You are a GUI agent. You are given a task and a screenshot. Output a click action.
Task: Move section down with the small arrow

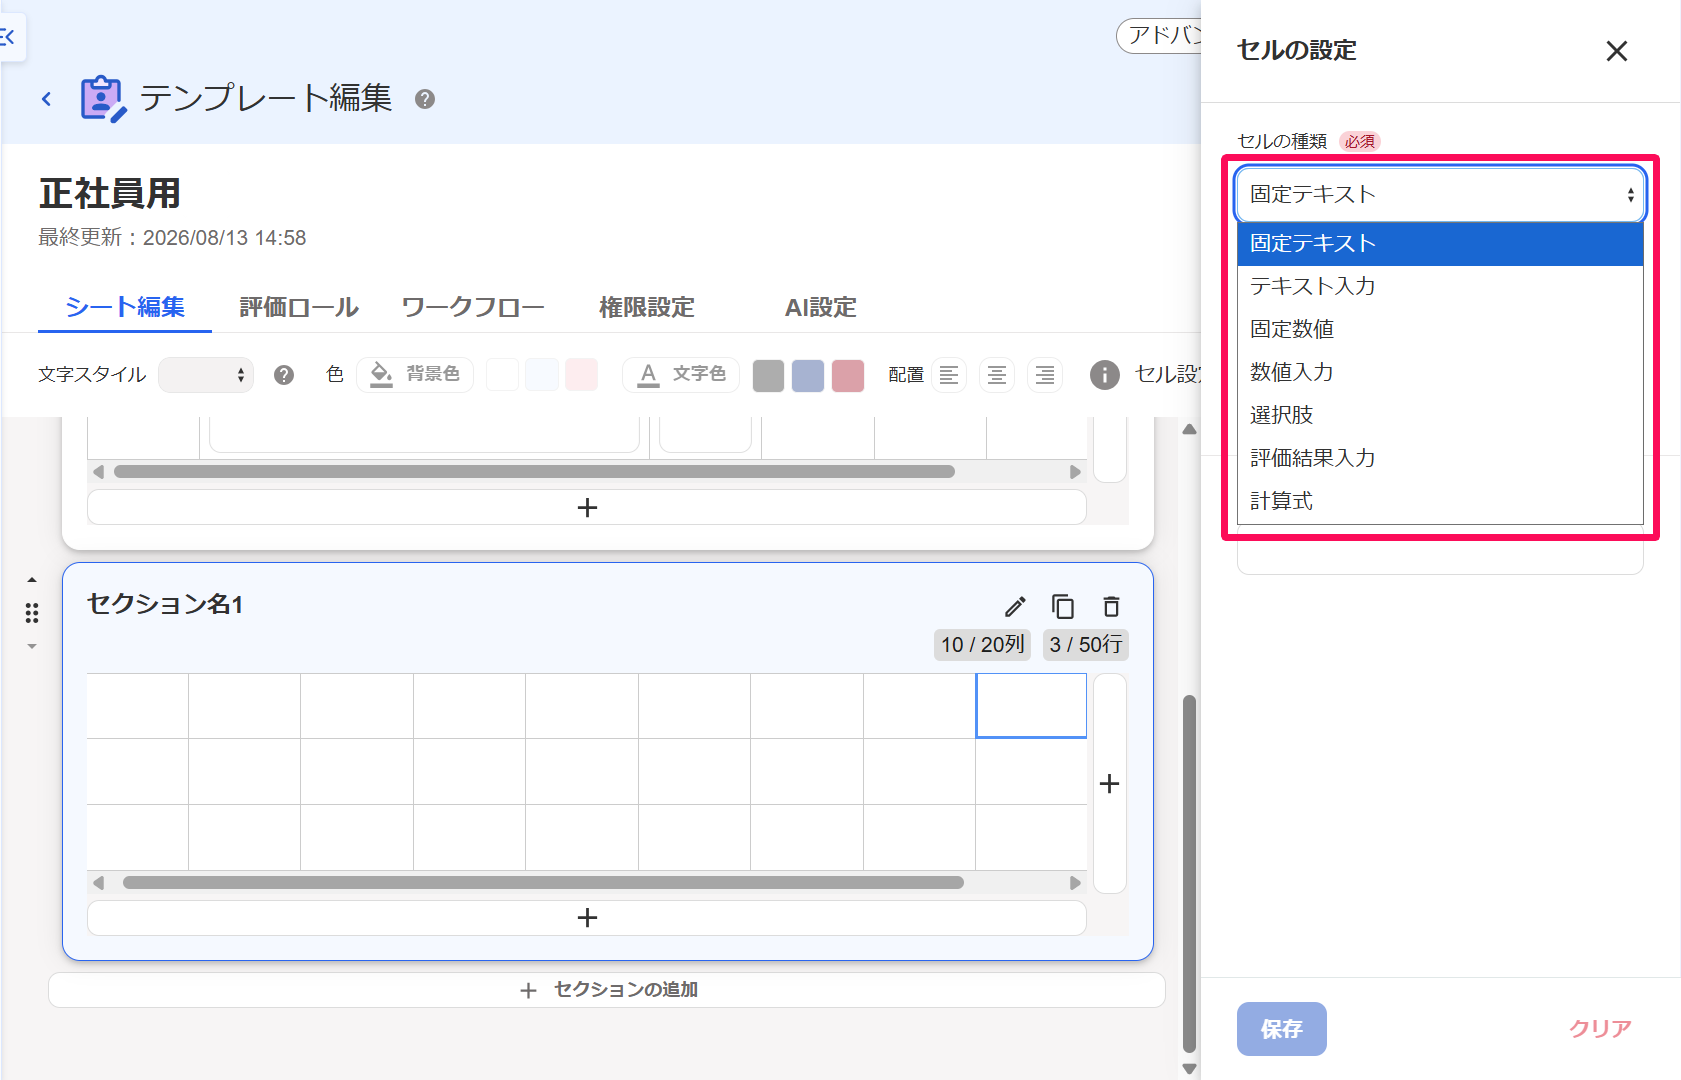[32, 647]
